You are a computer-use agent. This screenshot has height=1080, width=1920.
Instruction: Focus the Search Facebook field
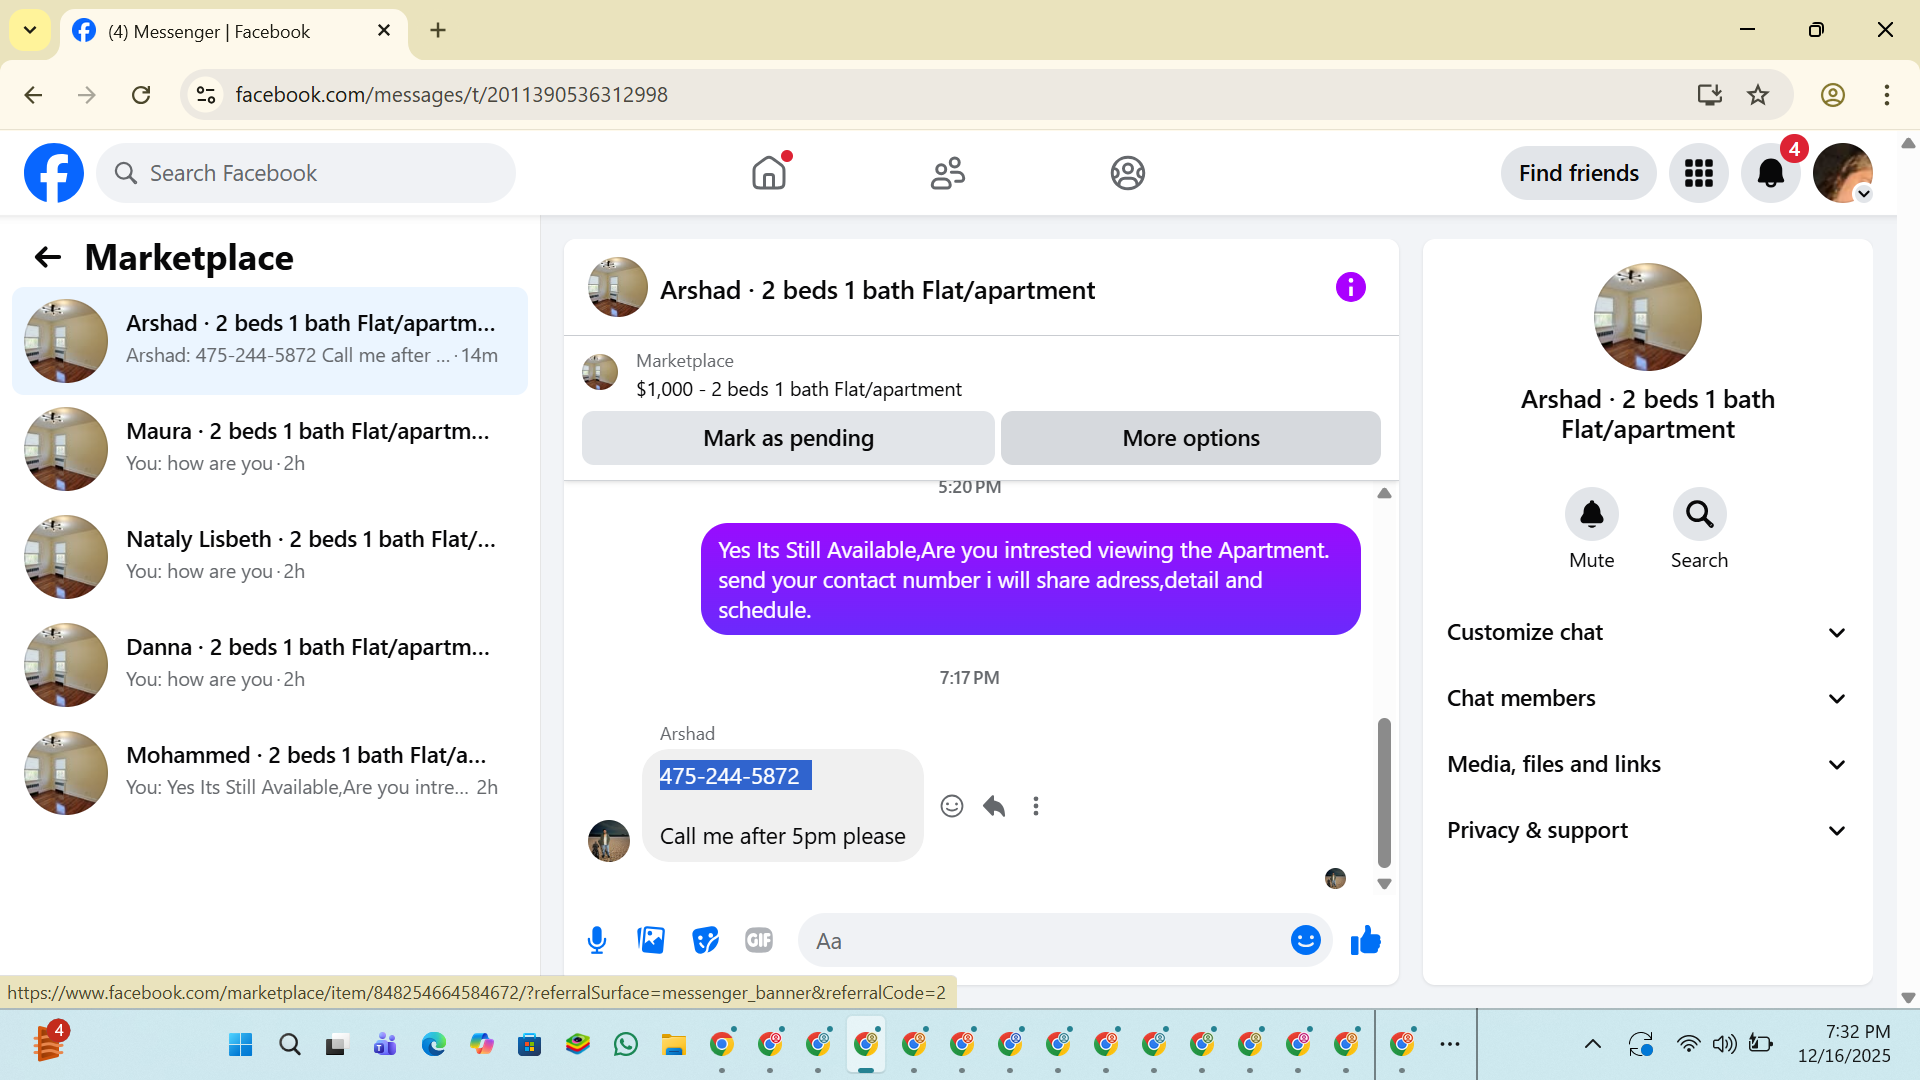coord(306,173)
